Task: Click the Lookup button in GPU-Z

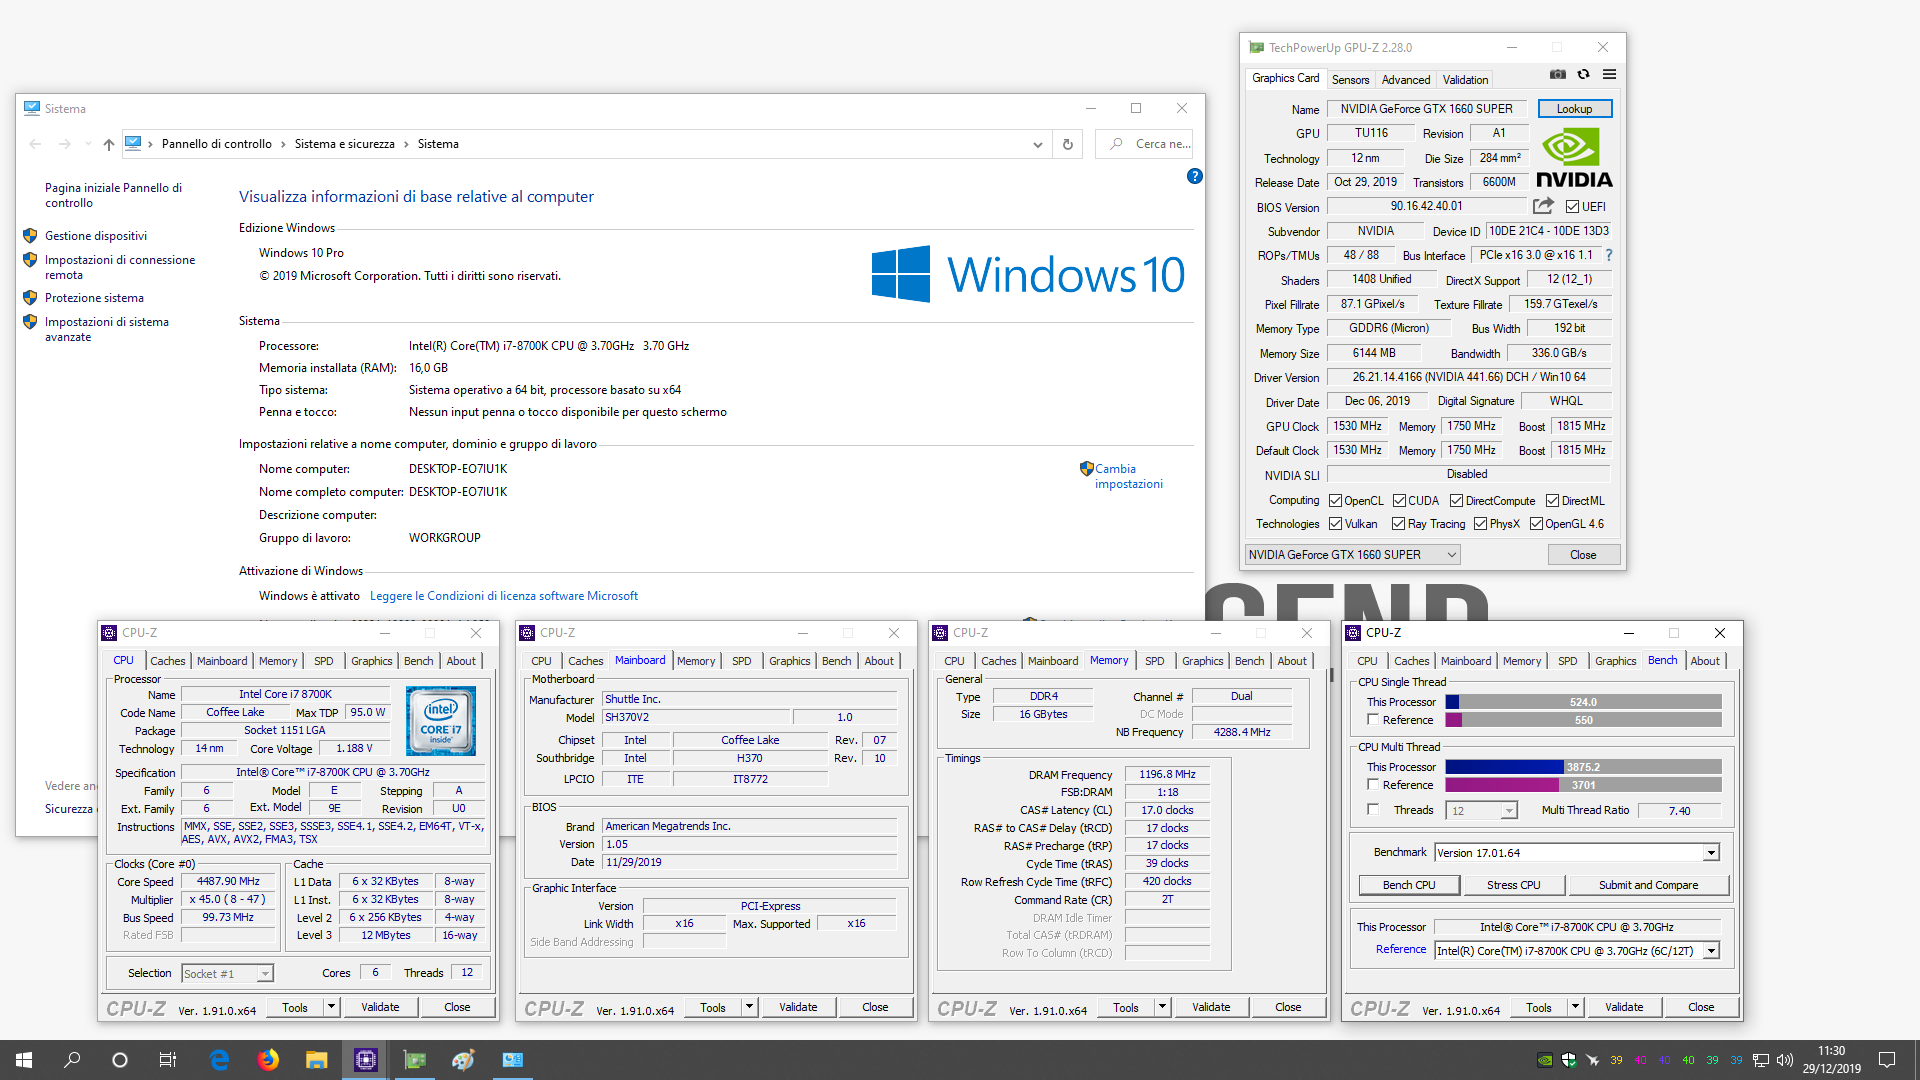Action: pos(1575,109)
